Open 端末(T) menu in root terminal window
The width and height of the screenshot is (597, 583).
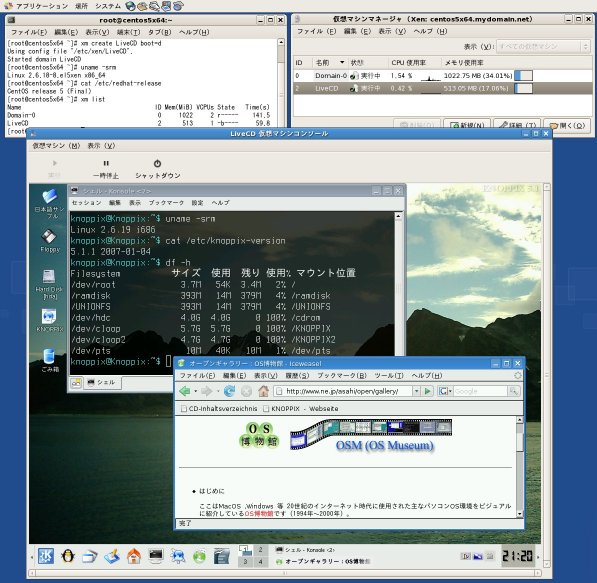coord(128,32)
